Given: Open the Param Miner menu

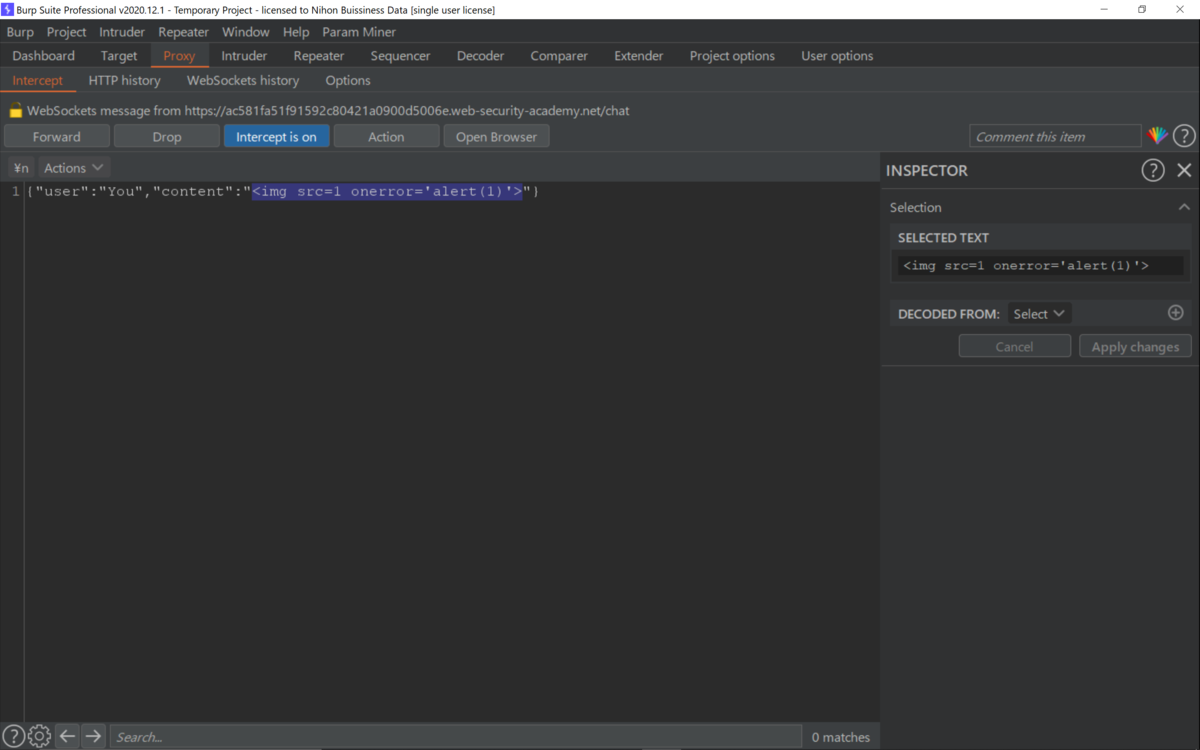Looking at the screenshot, I should [x=359, y=32].
